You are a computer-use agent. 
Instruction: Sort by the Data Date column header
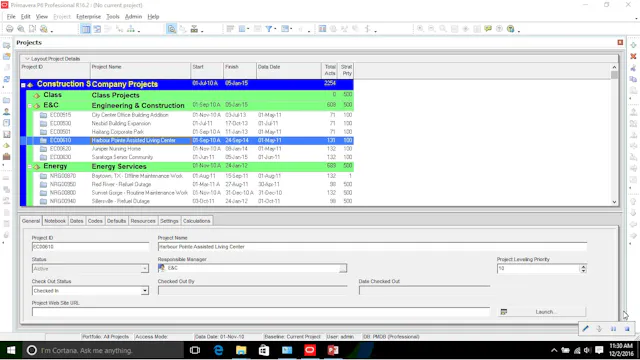click(x=289, y=70)
